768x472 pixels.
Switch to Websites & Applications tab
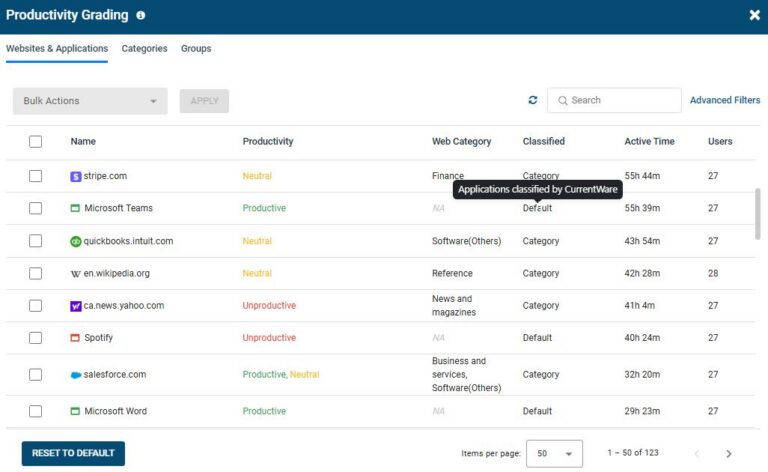point(57,48)
